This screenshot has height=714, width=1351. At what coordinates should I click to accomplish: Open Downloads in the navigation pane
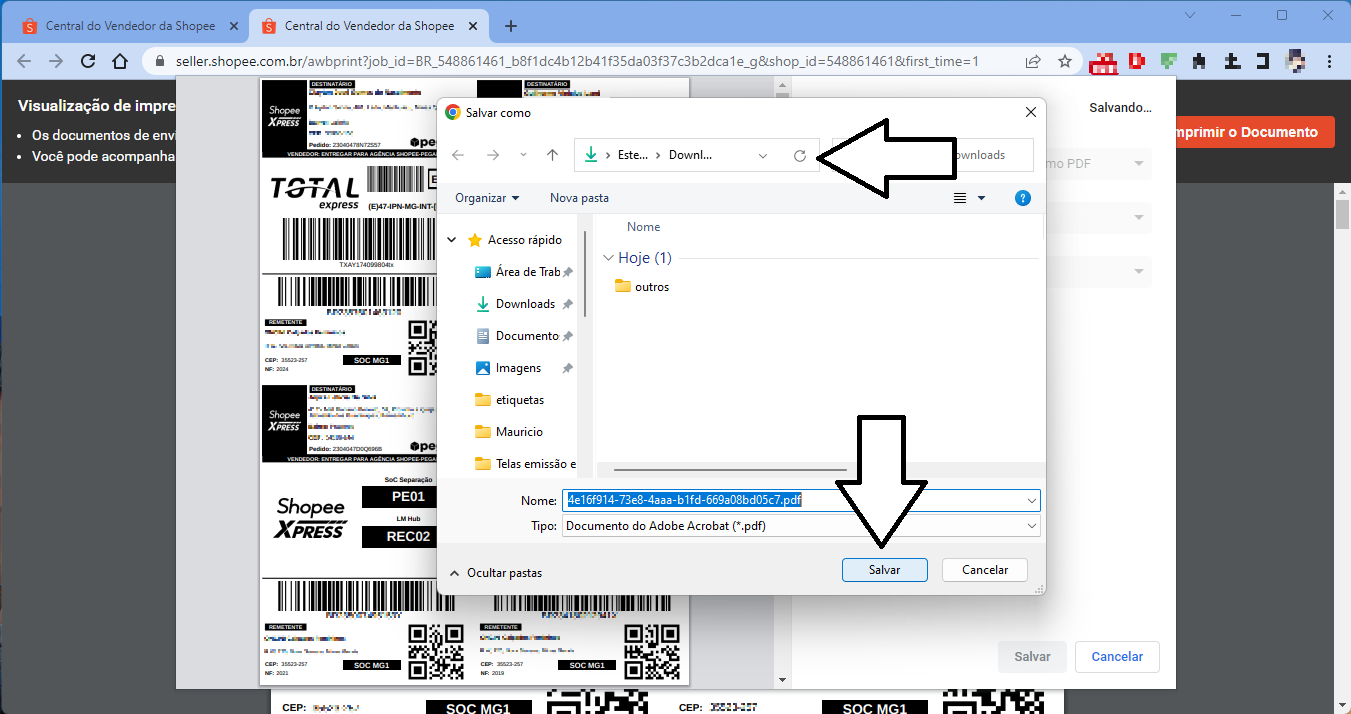point(524,304)
